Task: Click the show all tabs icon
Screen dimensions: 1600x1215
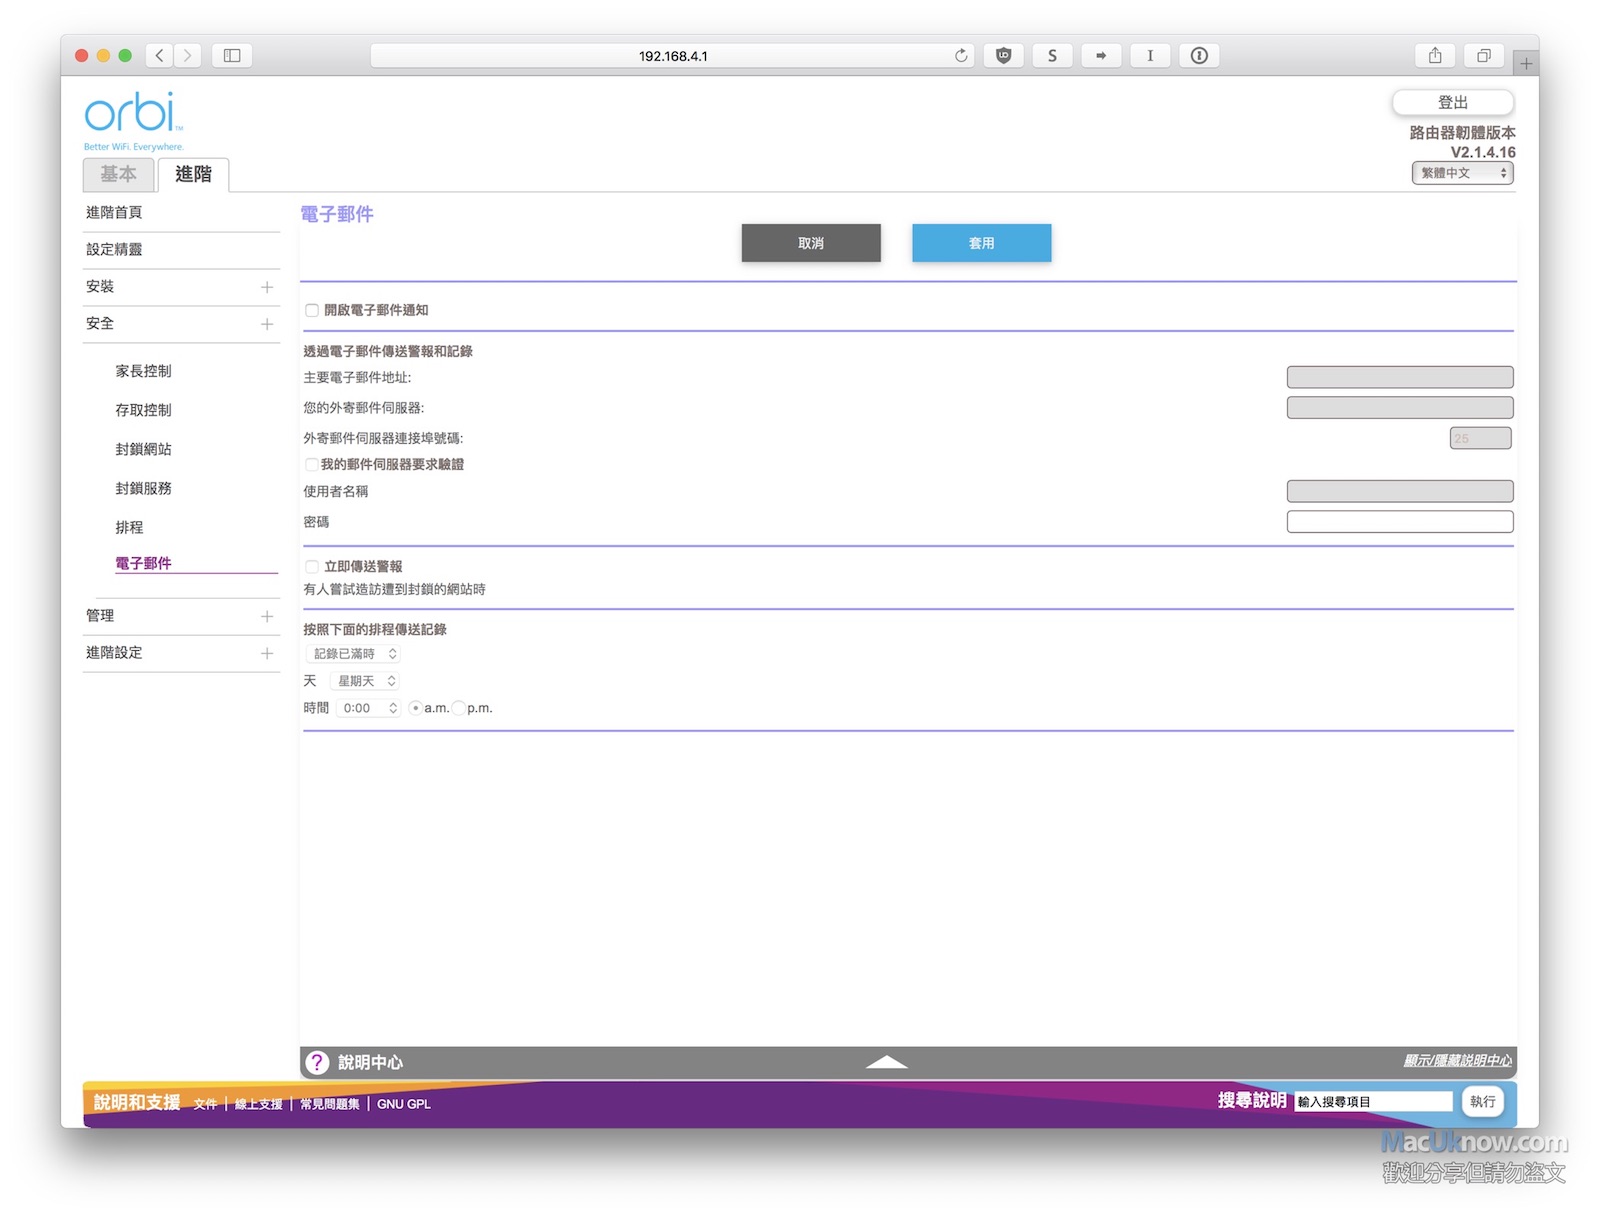Action: [1484, 56]
